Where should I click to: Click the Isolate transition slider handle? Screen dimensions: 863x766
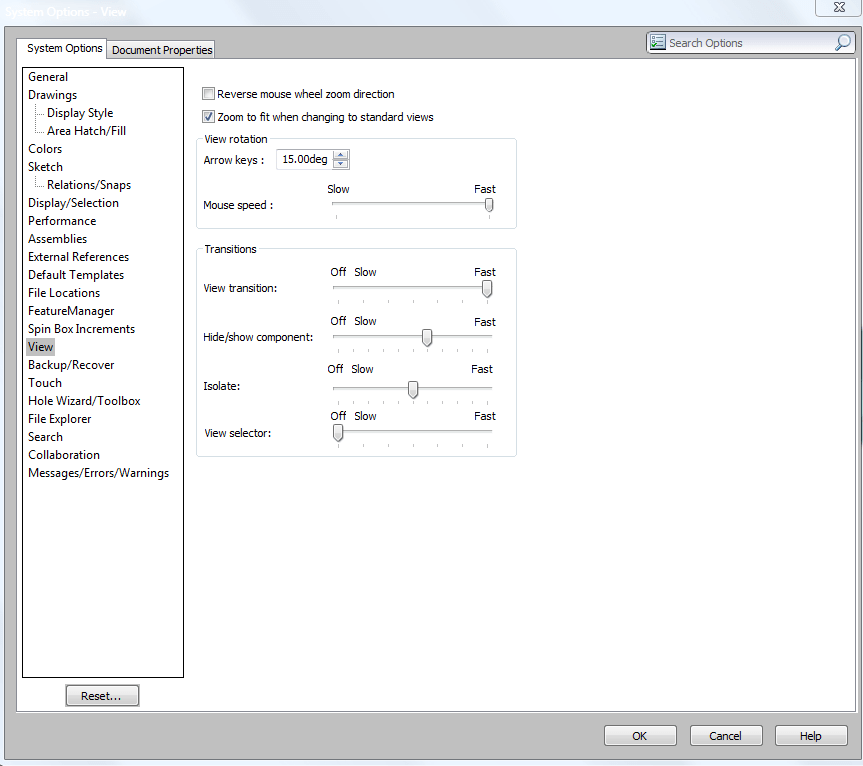[x=412, y=389]
